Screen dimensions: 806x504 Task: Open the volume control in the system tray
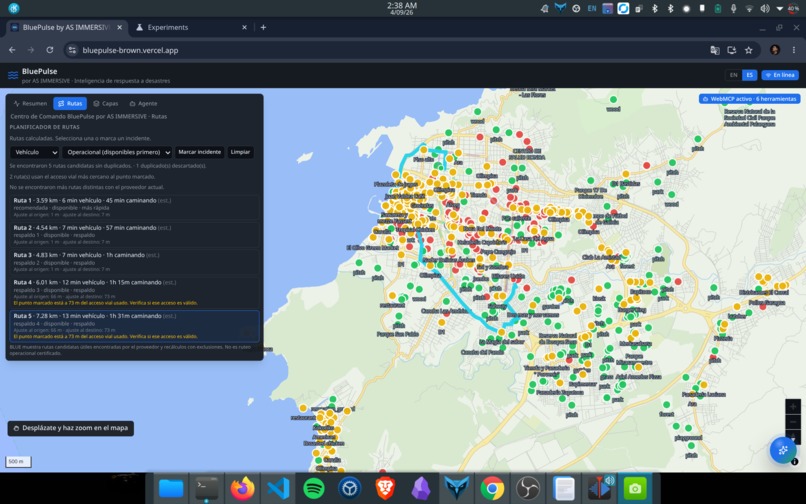765,8
